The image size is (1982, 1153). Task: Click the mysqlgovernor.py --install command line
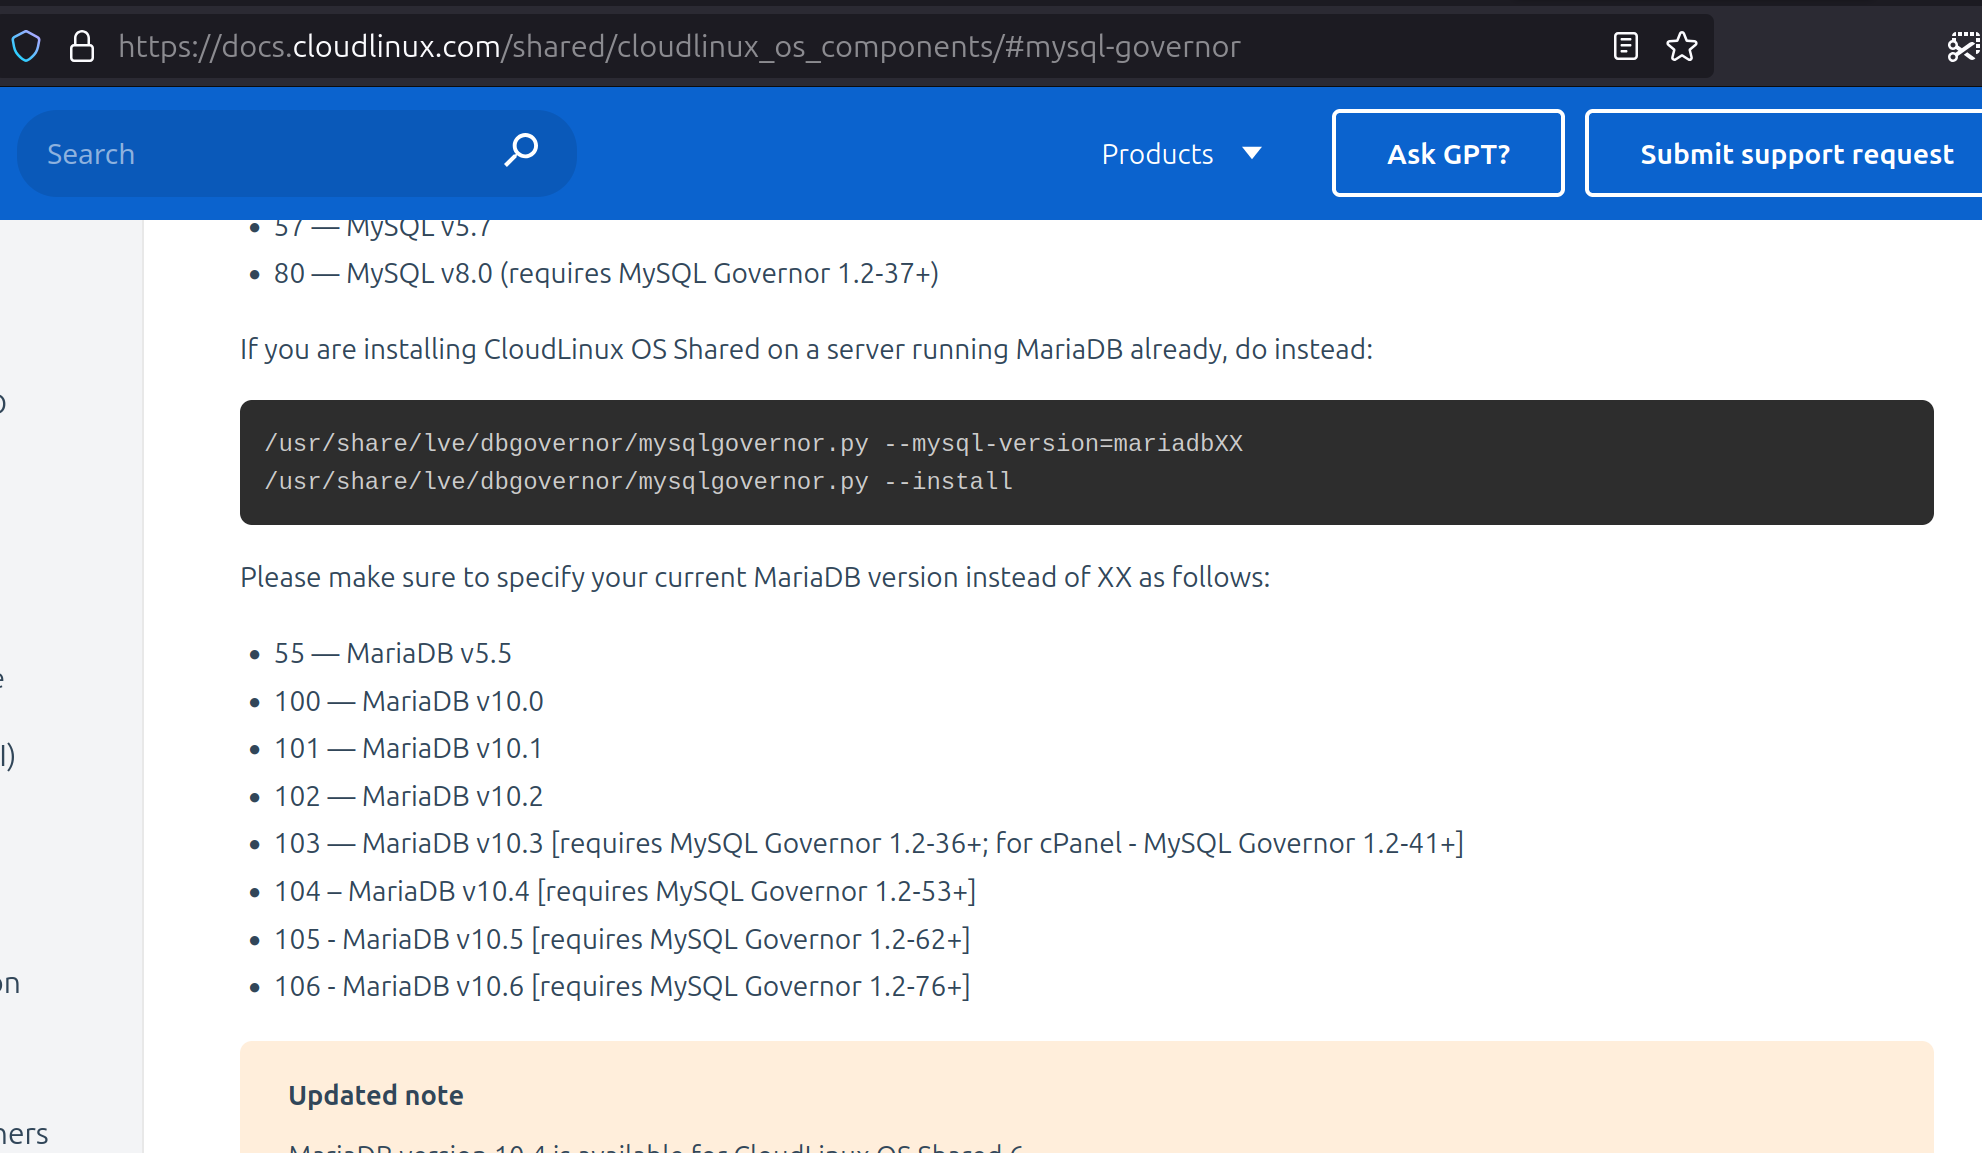(x=639, y=481)
